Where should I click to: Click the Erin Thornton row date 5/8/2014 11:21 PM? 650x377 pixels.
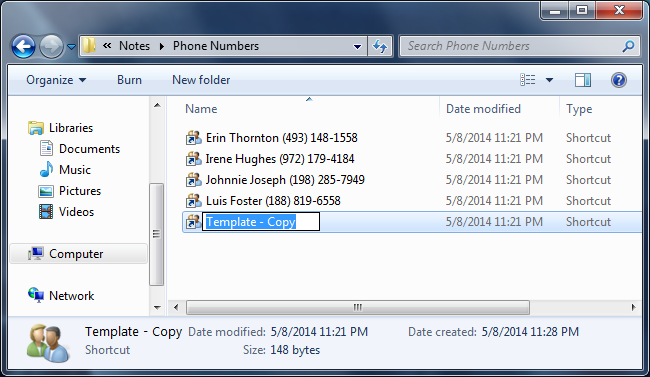[494, 138]
